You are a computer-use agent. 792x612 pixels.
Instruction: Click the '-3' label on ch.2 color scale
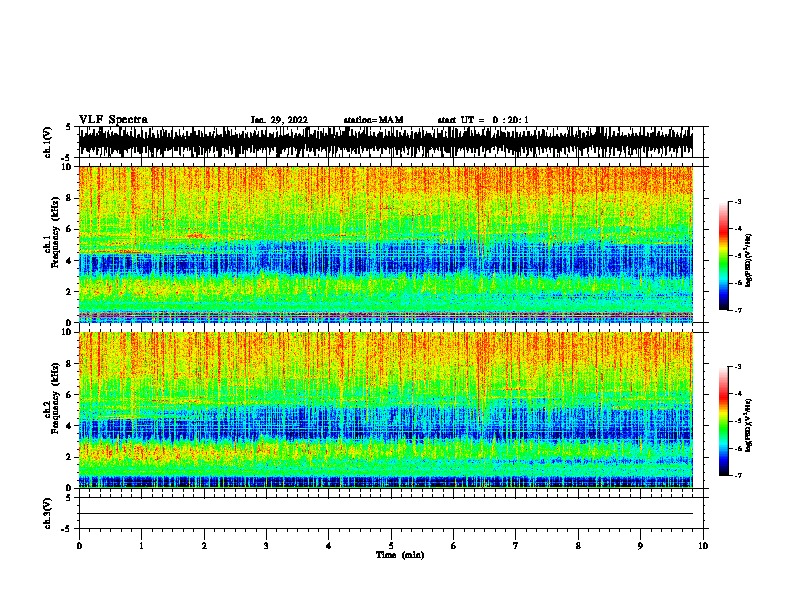coord(738,367)
